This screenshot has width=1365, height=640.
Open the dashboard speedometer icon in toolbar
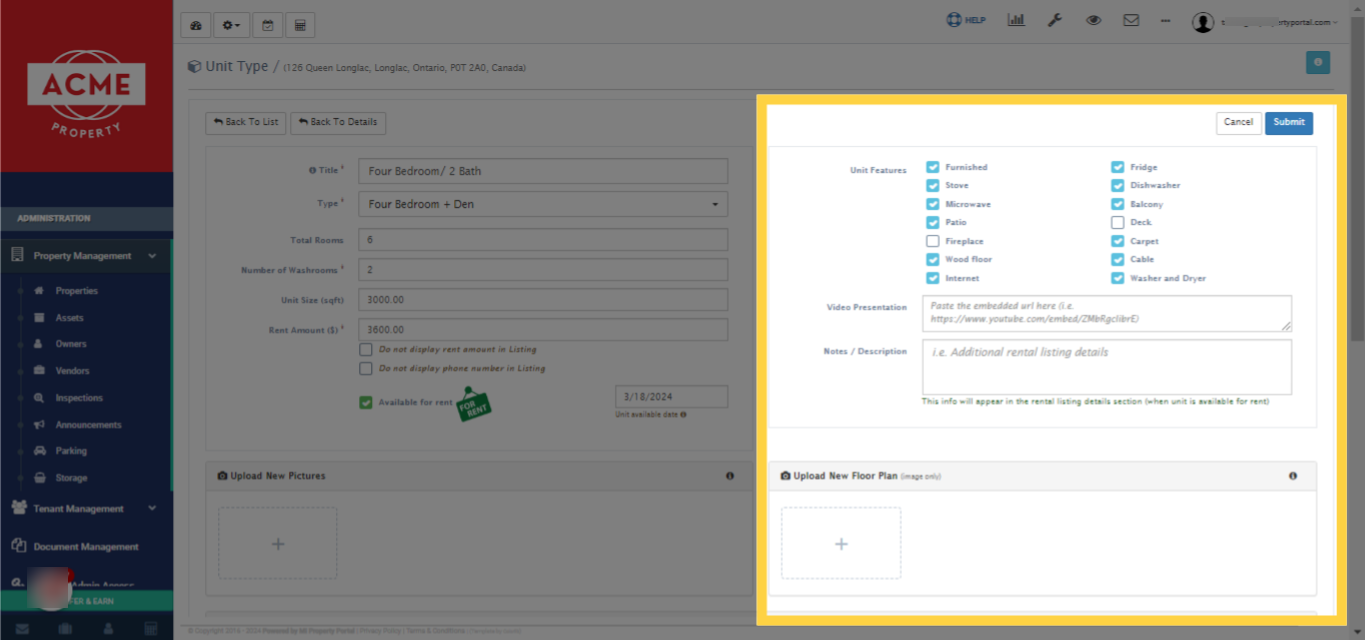195,25
